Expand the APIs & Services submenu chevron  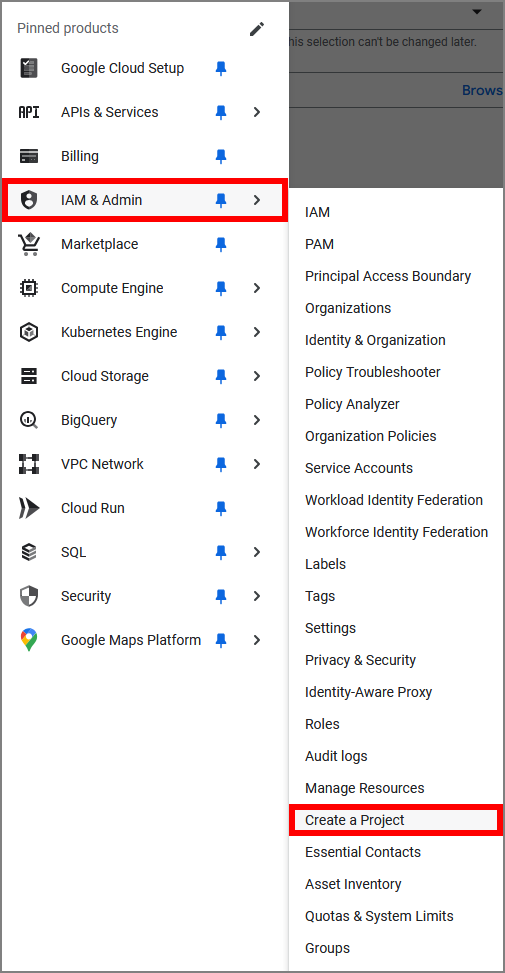(x=257, y=112)
